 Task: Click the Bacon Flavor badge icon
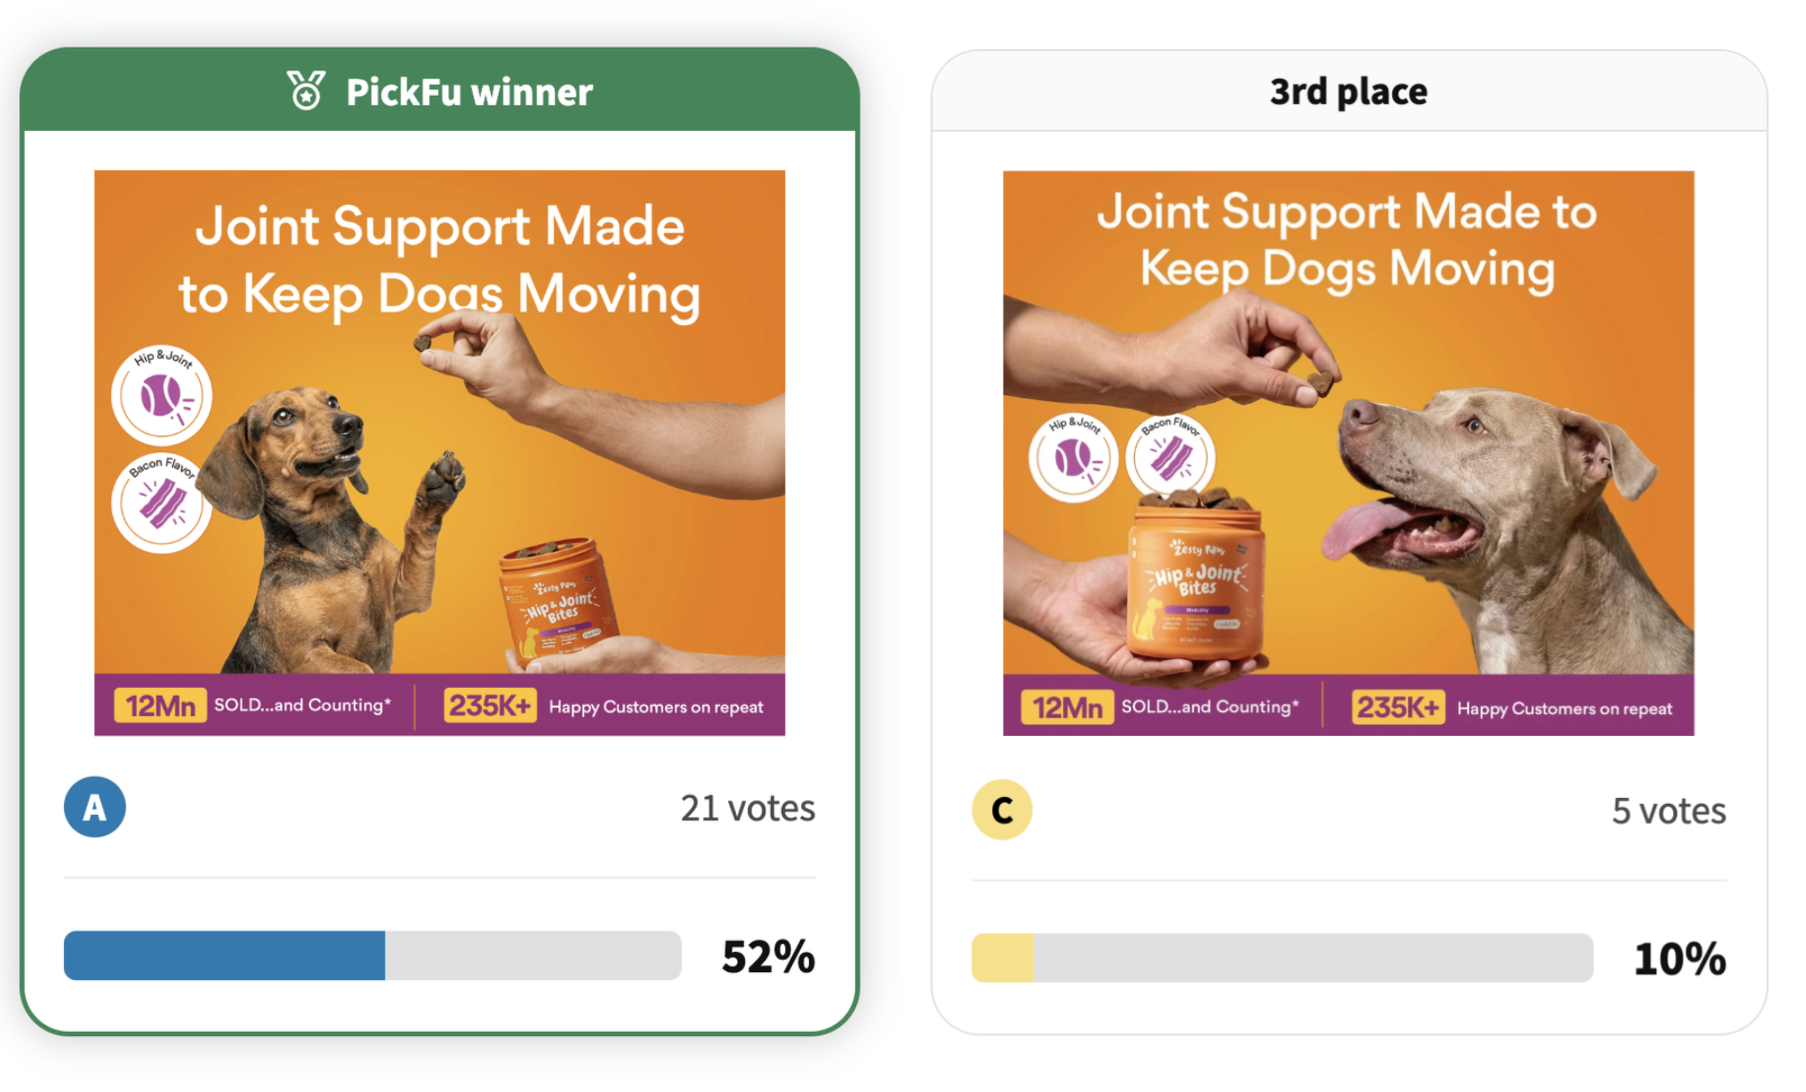click(x=161, y=503)
